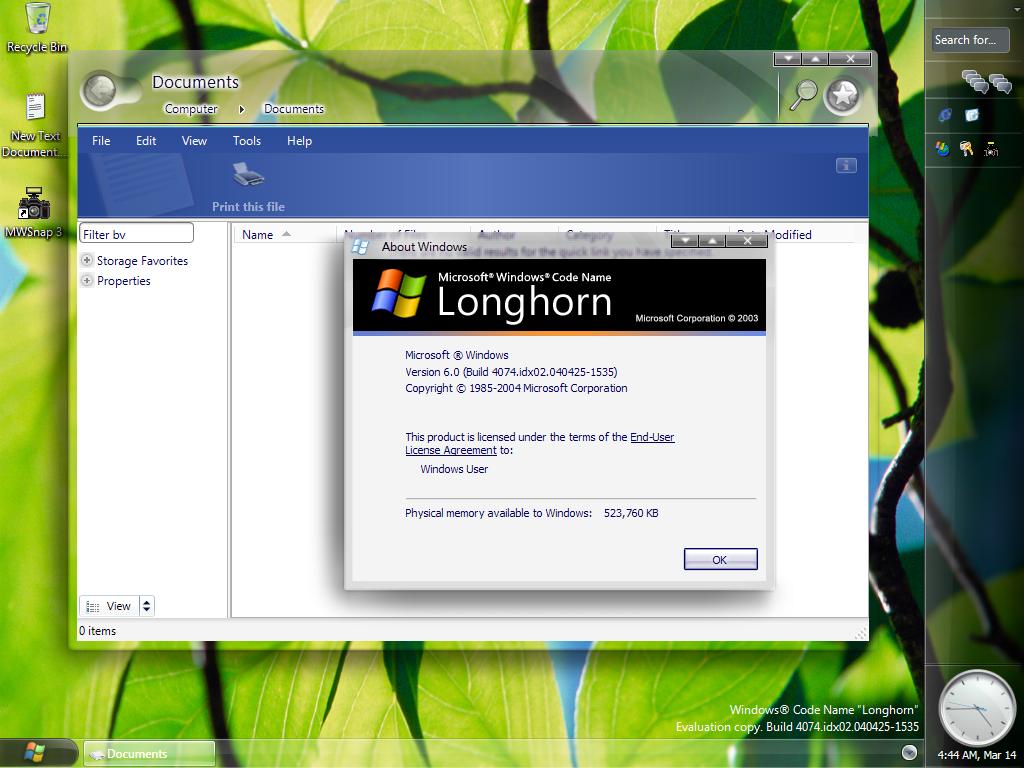Open the New Text Document desktop icon
Viewport: 1024px width, 768px height.
click(x=35, y=108)
